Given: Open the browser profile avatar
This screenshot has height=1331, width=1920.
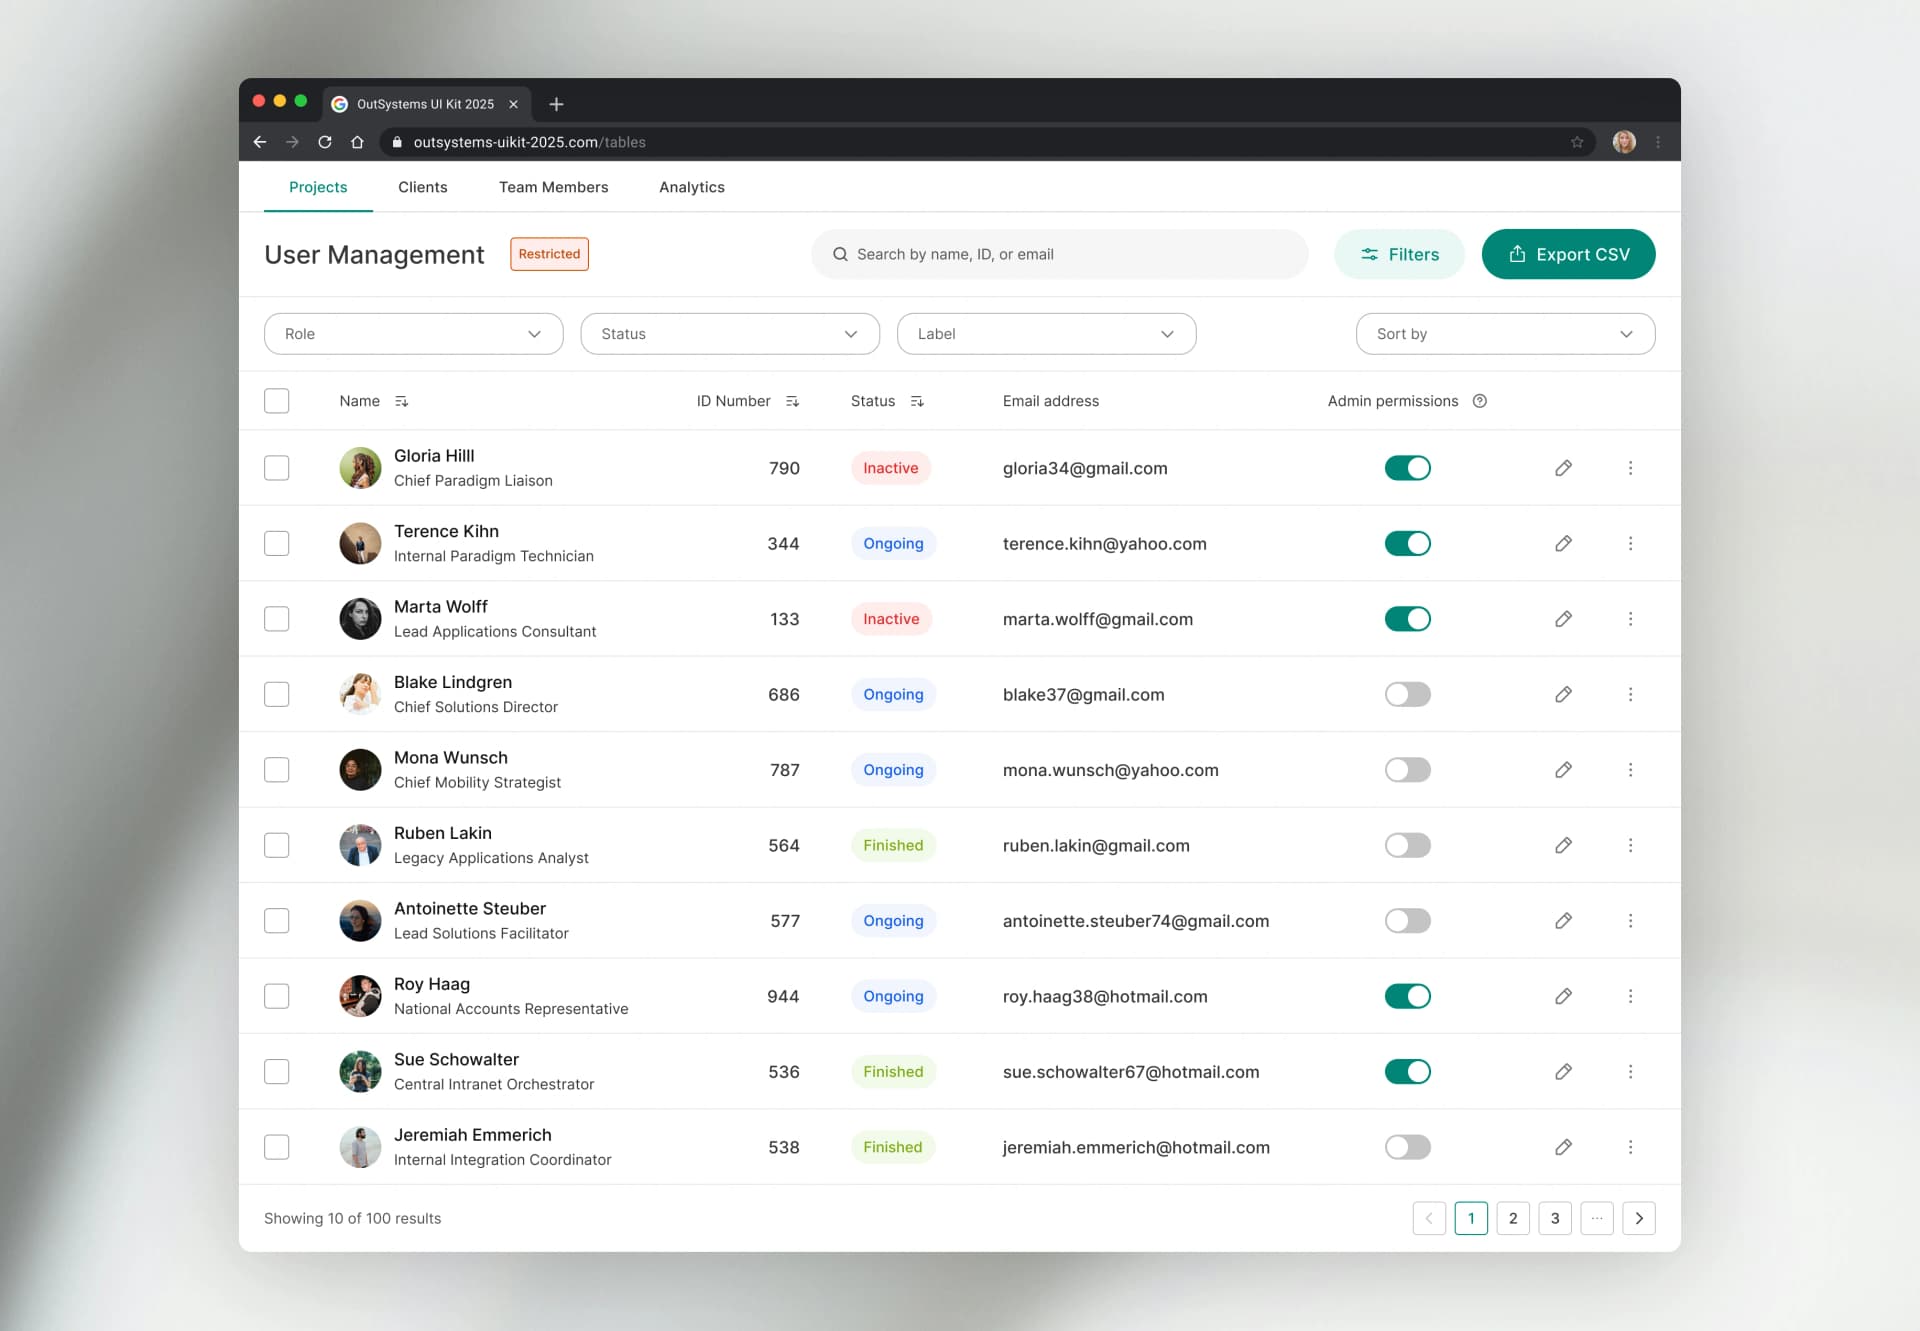Looking at the screenshot, I should [x=1624, y=142].
